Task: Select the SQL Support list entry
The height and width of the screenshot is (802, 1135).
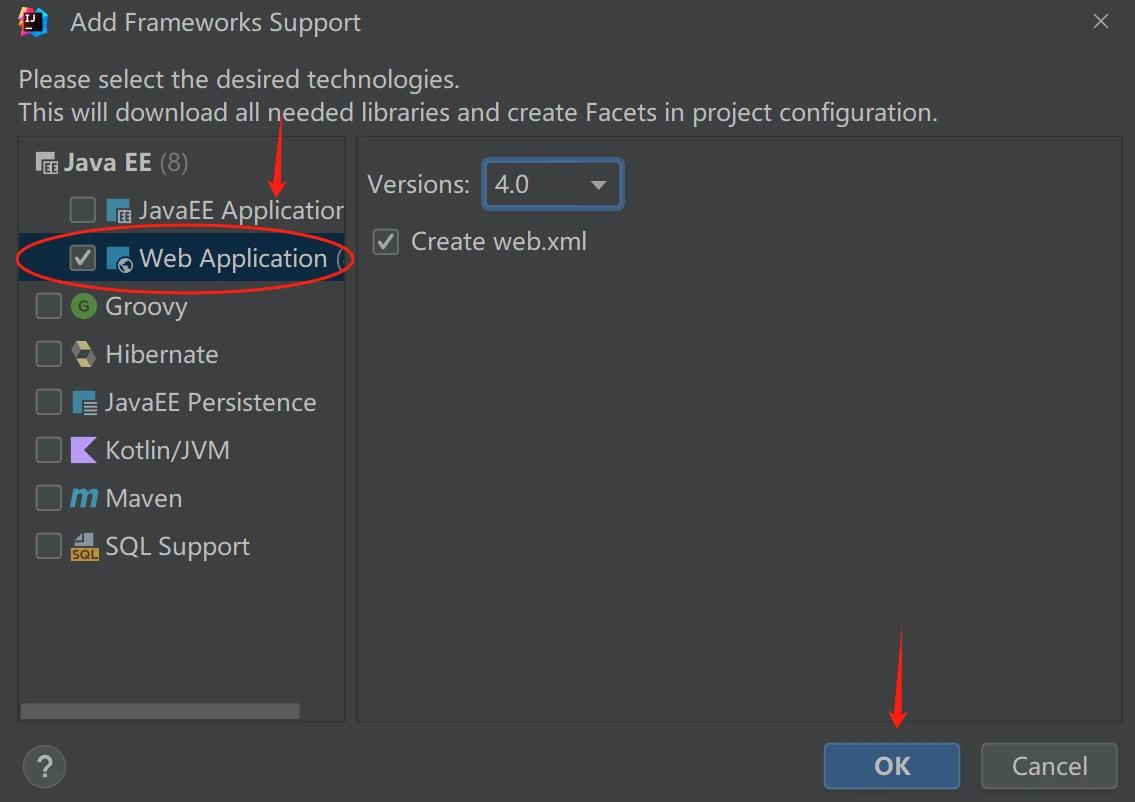Action: [177, 546]
